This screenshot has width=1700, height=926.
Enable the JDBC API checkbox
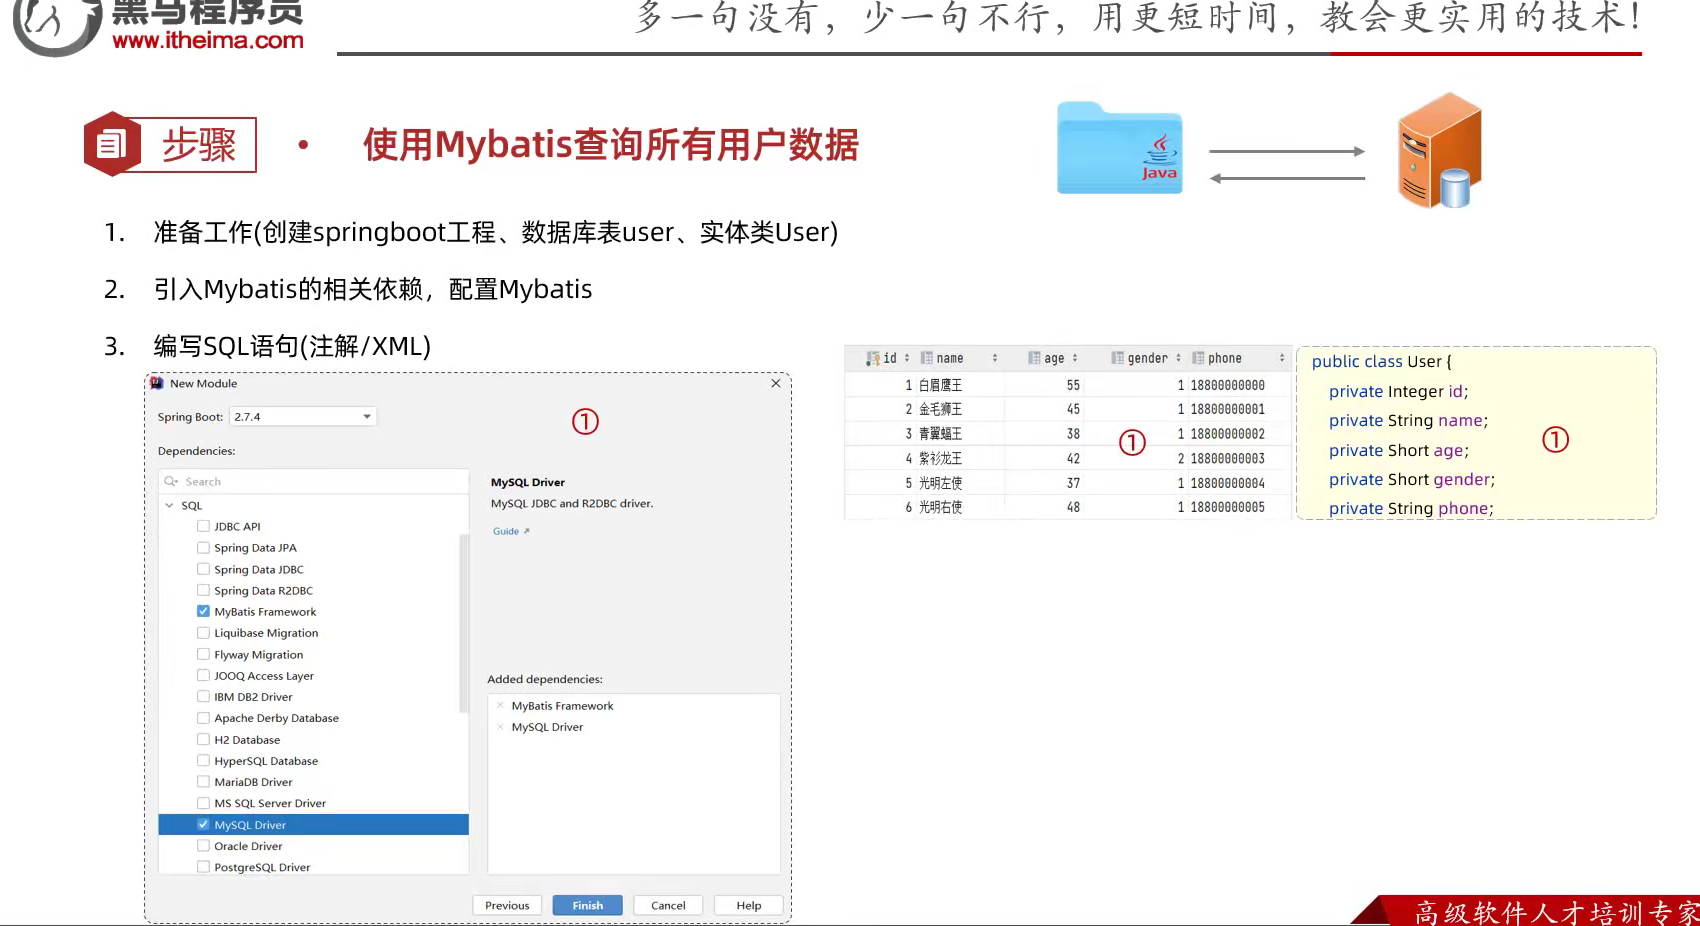click(x=203, y=526)
